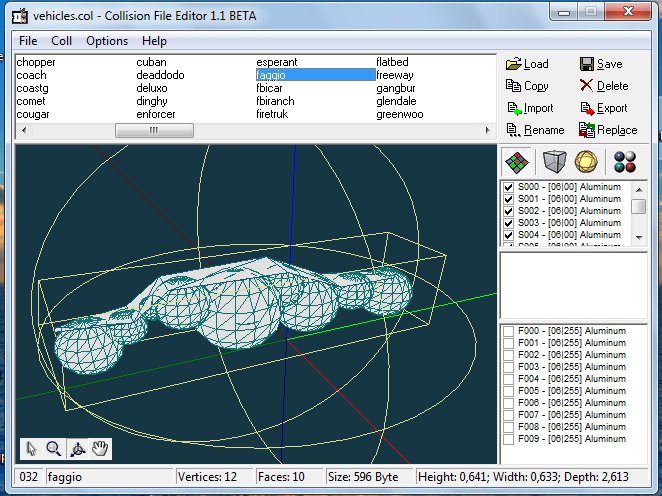
Task: Select the pointer tool in viewport
Action: click(31, 448)
